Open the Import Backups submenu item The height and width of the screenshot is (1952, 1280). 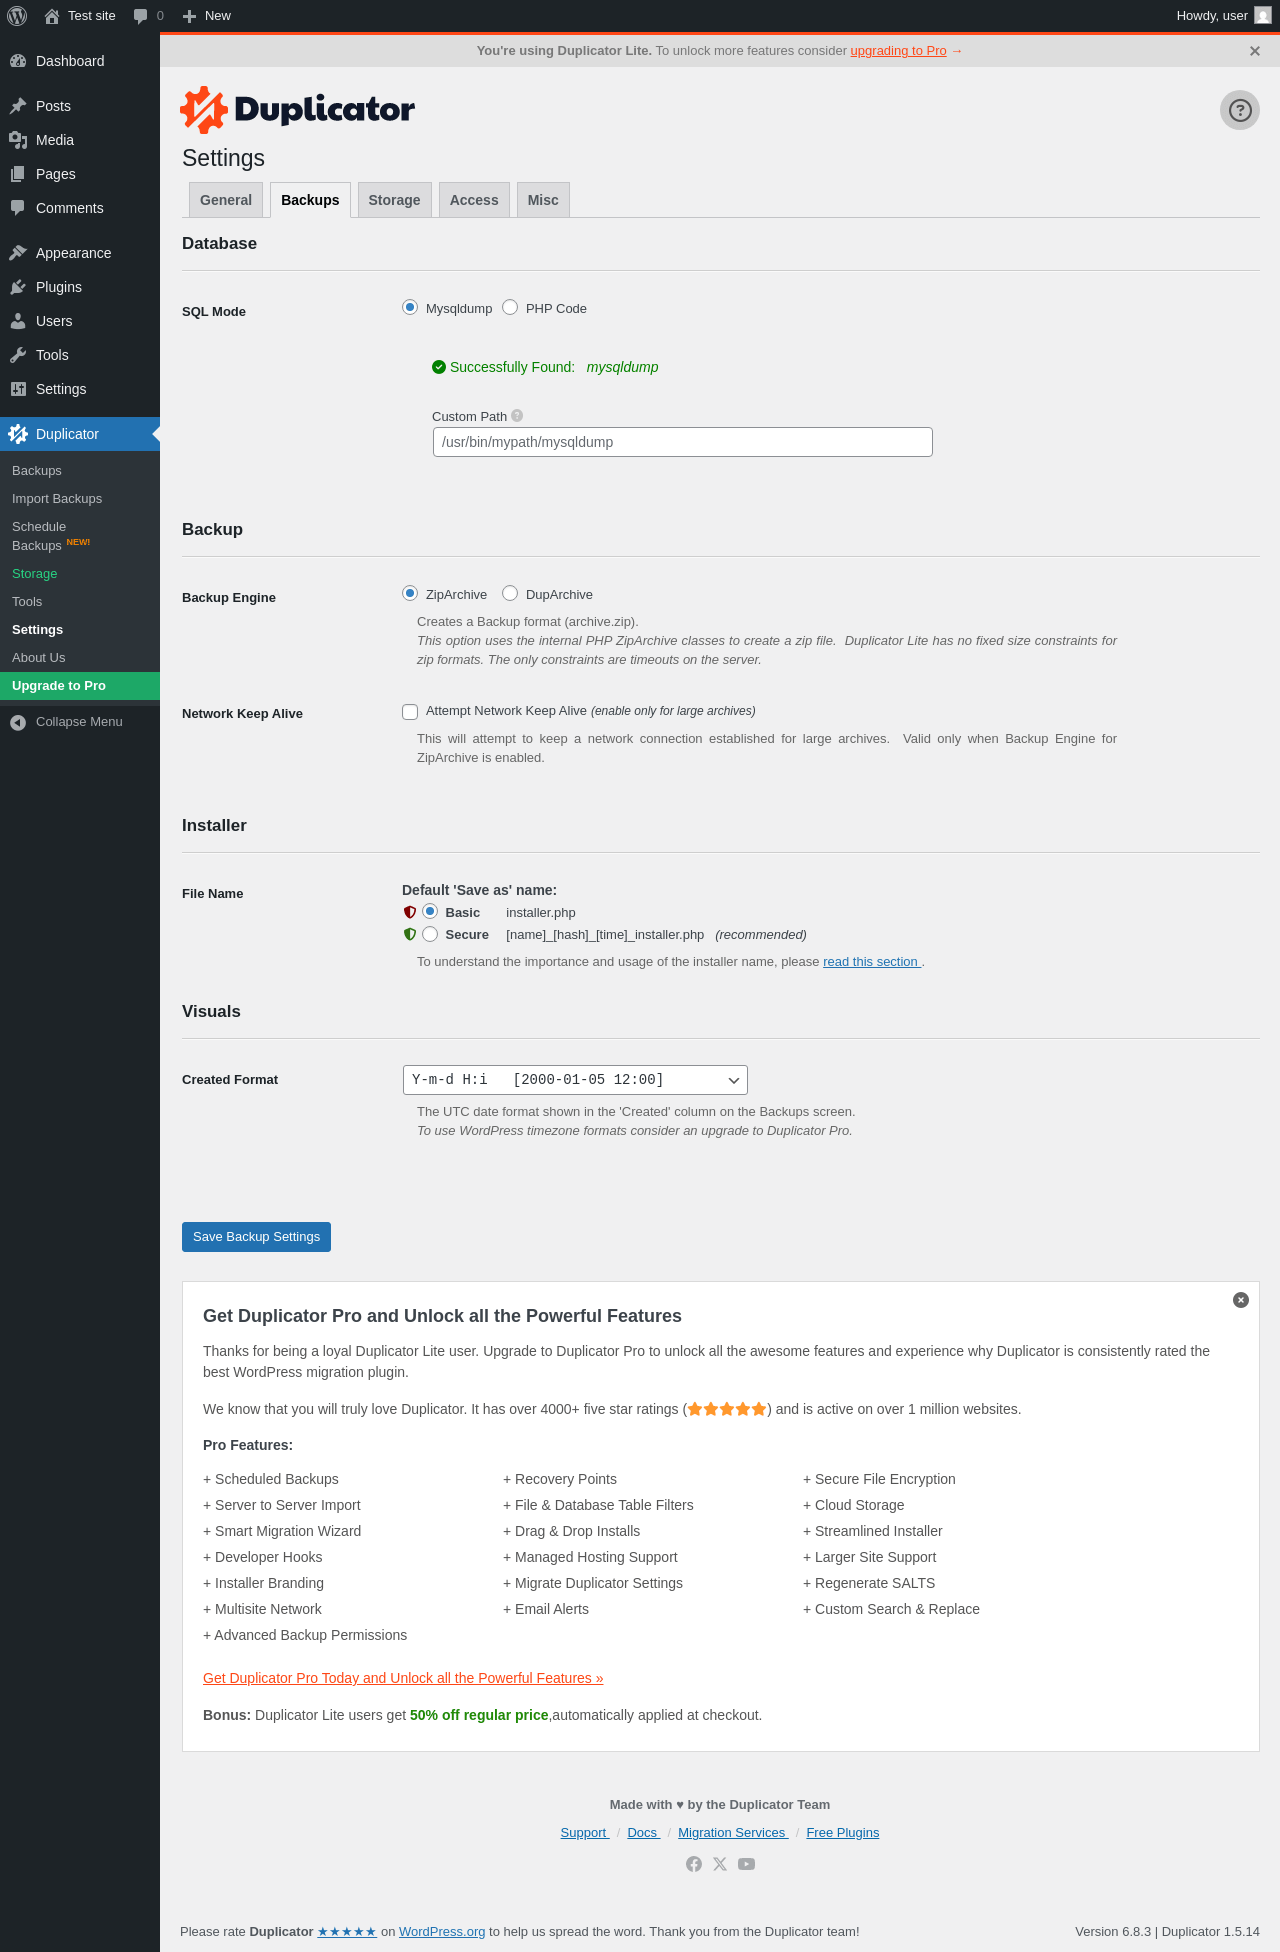[x=57, y=499]
